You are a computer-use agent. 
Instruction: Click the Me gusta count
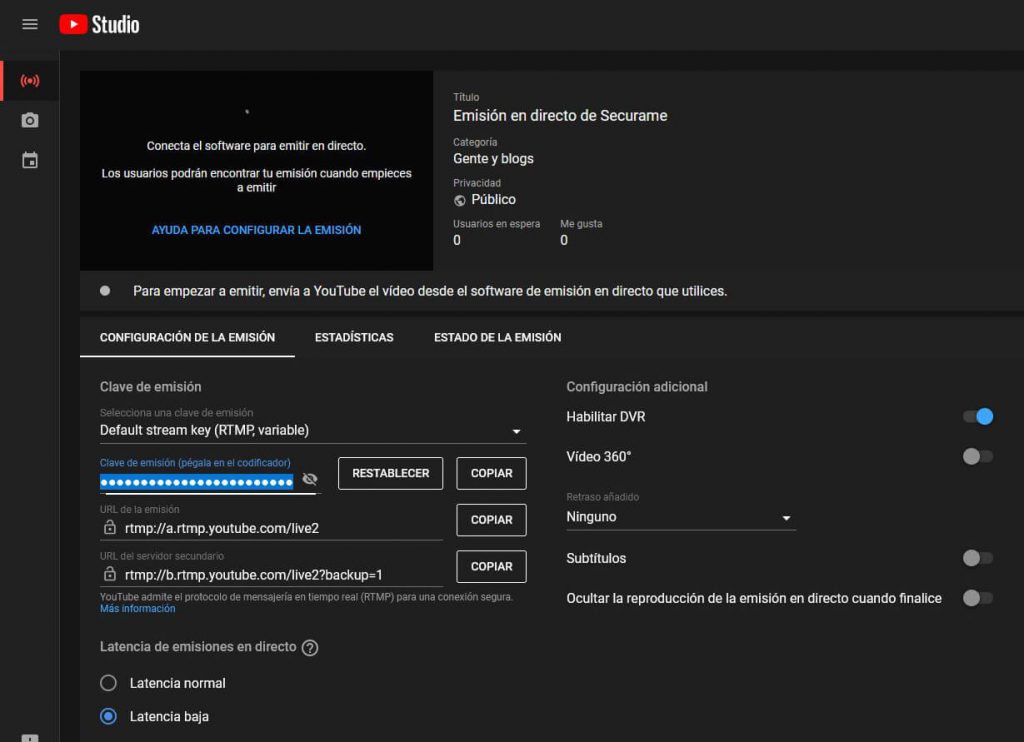[x=564, y=240]
